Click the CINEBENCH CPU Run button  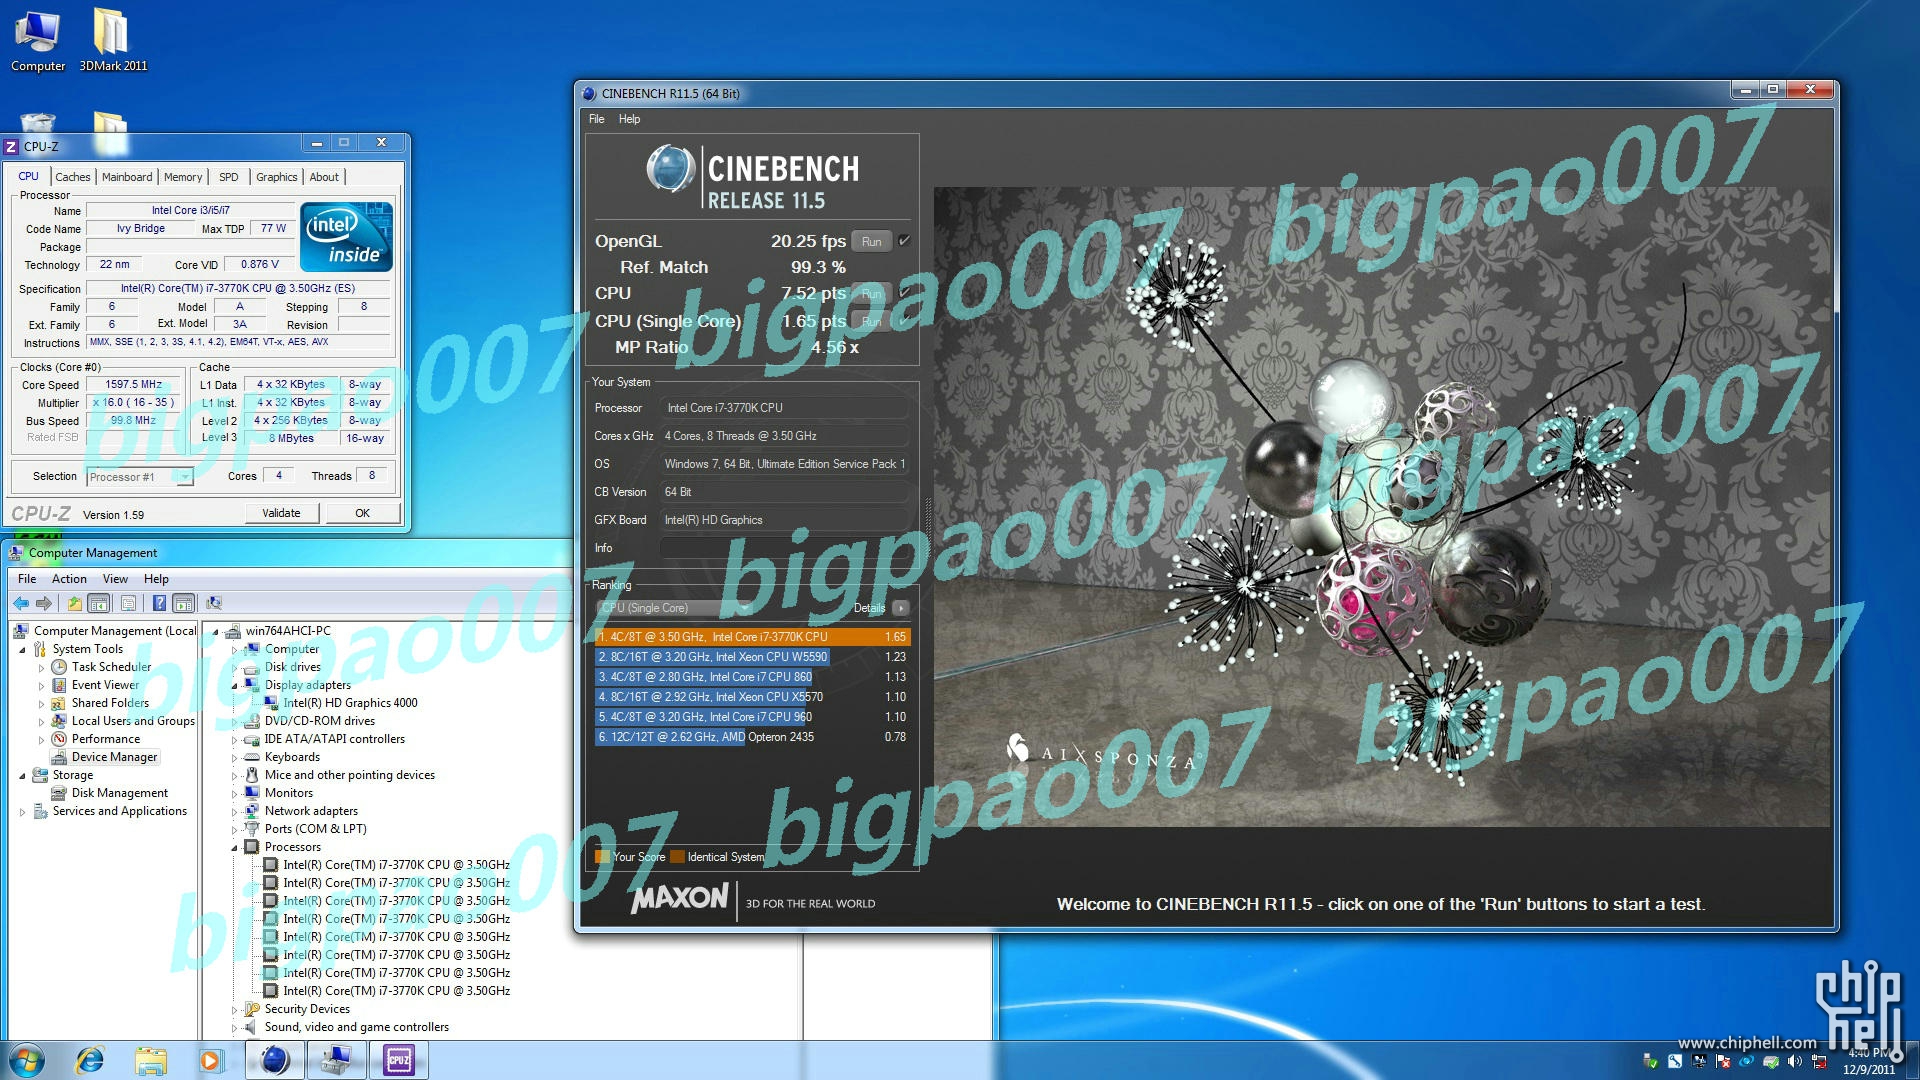click(870, 293)
